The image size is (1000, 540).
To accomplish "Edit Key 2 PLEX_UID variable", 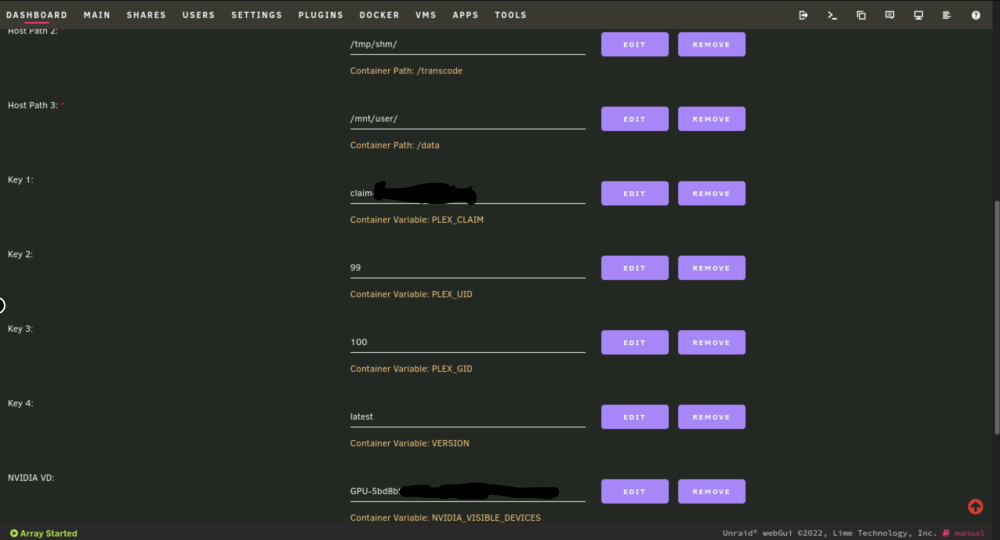I will point(635,268).
